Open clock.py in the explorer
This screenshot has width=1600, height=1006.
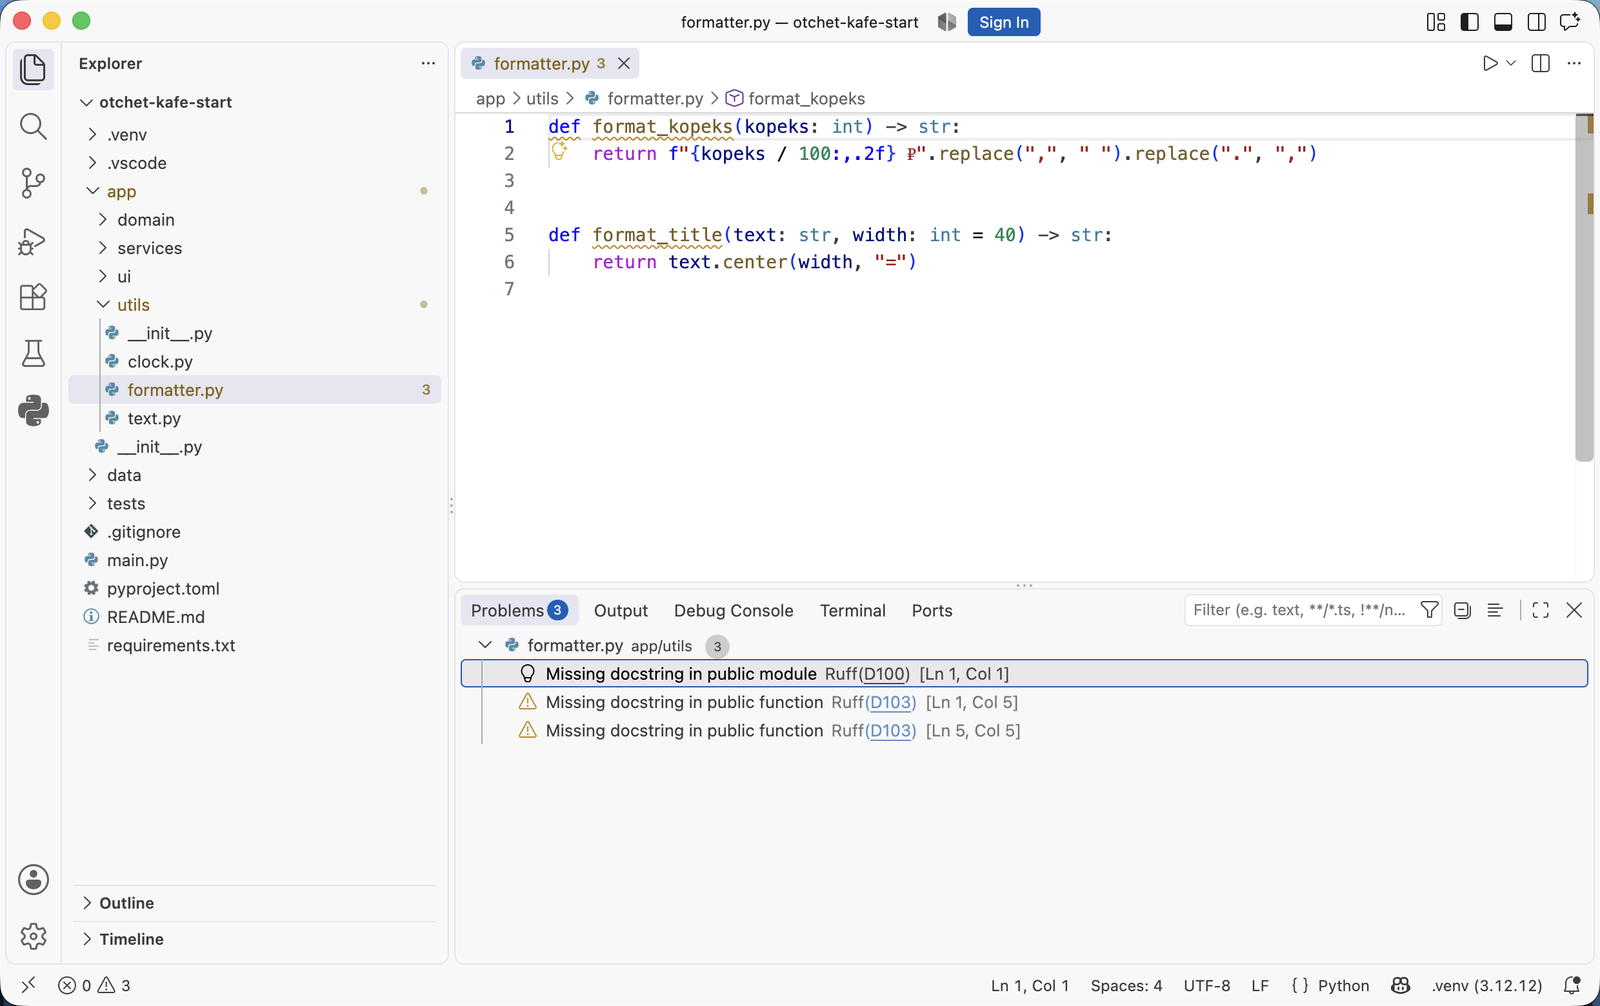[x=255, y=361]
